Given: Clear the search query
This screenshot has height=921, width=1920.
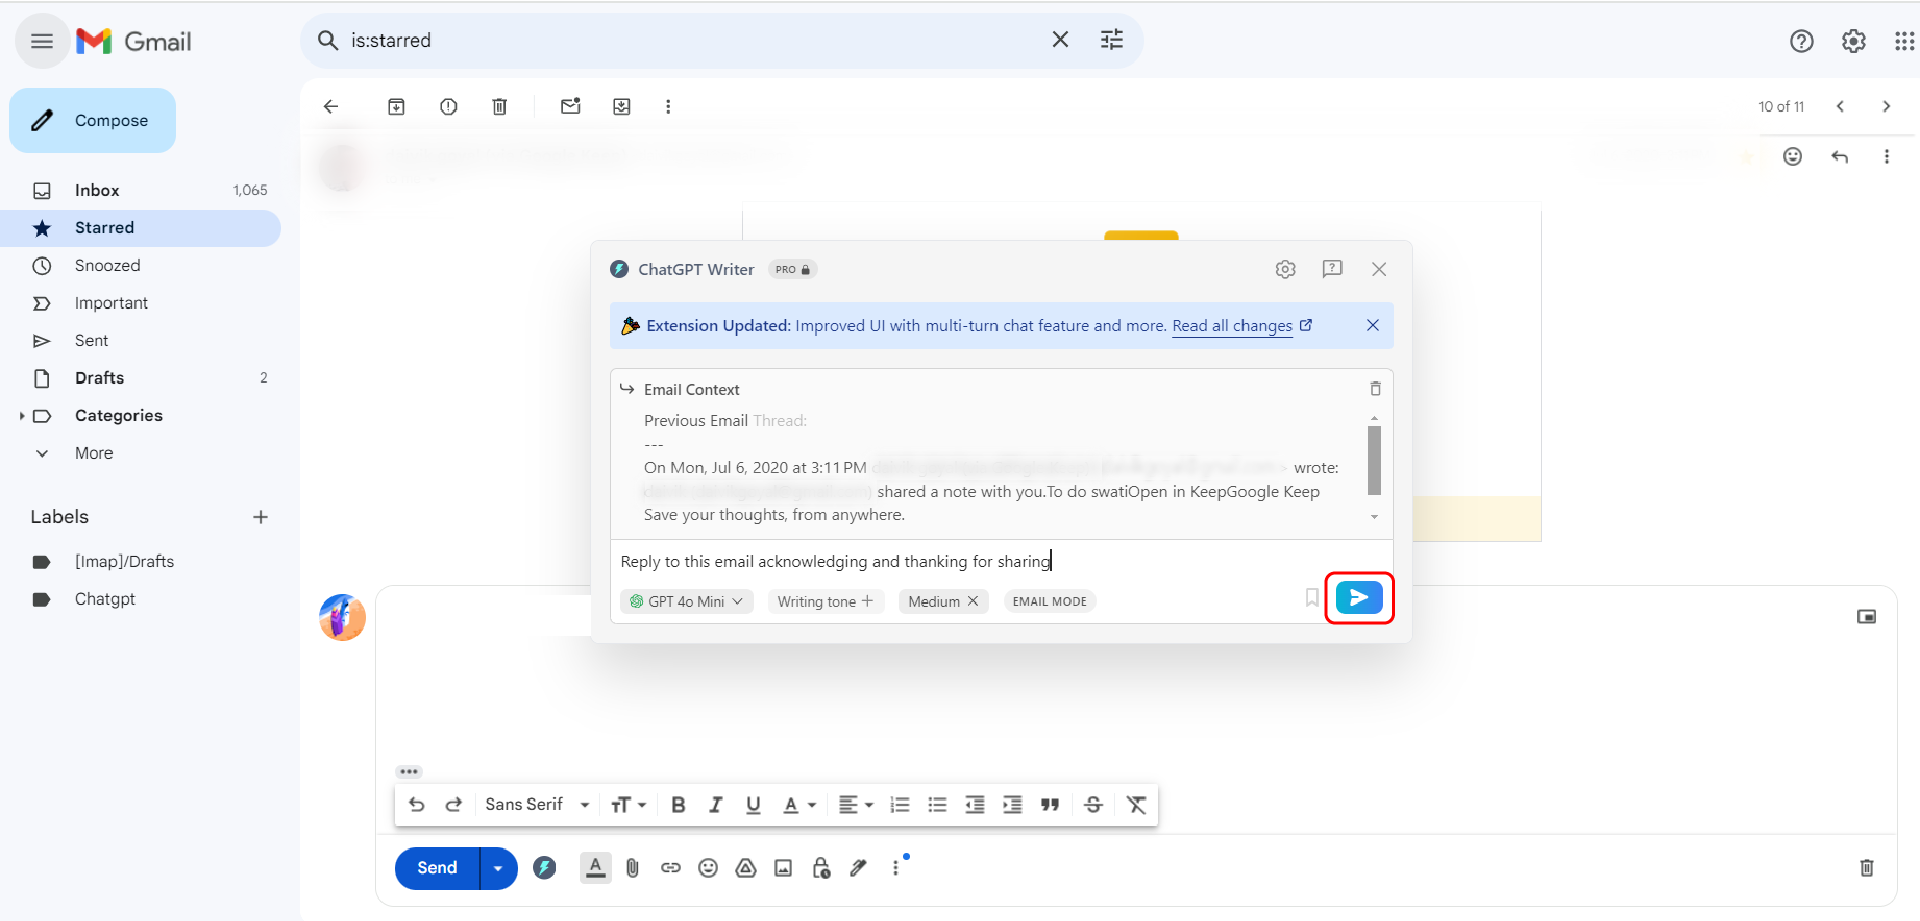Looking at the screenshot, I should click(x=1060, y=40).
